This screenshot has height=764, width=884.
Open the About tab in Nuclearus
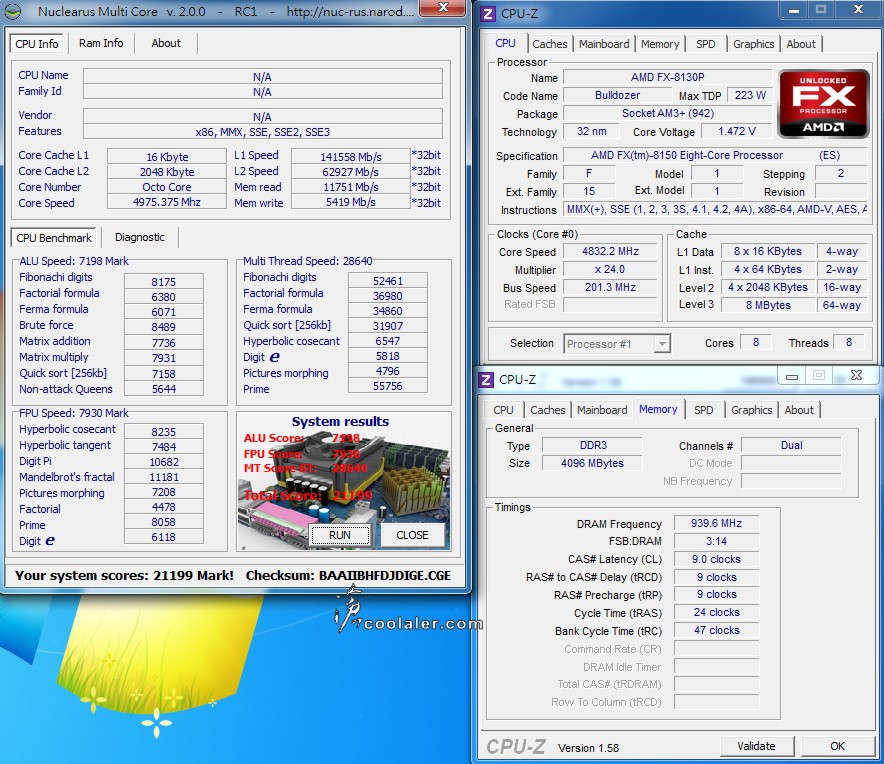[x=166, y=43]
